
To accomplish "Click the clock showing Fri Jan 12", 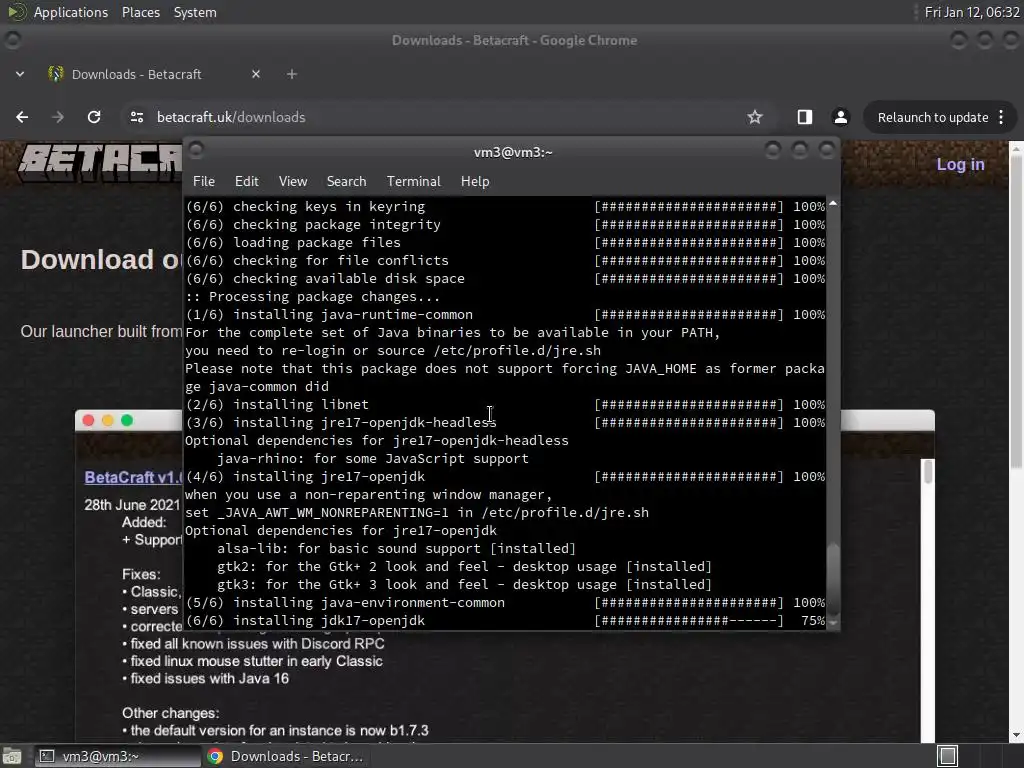I will (x=972, y=12).
